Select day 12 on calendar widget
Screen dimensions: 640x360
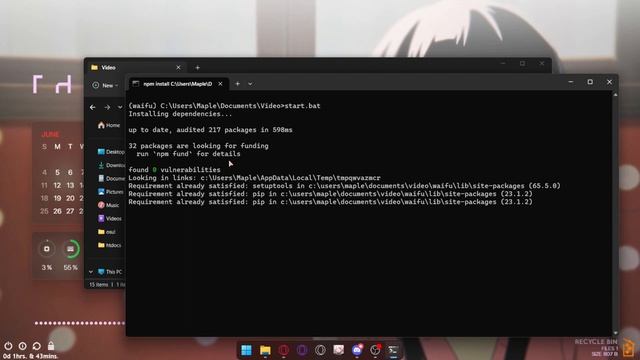coord(57,185)
